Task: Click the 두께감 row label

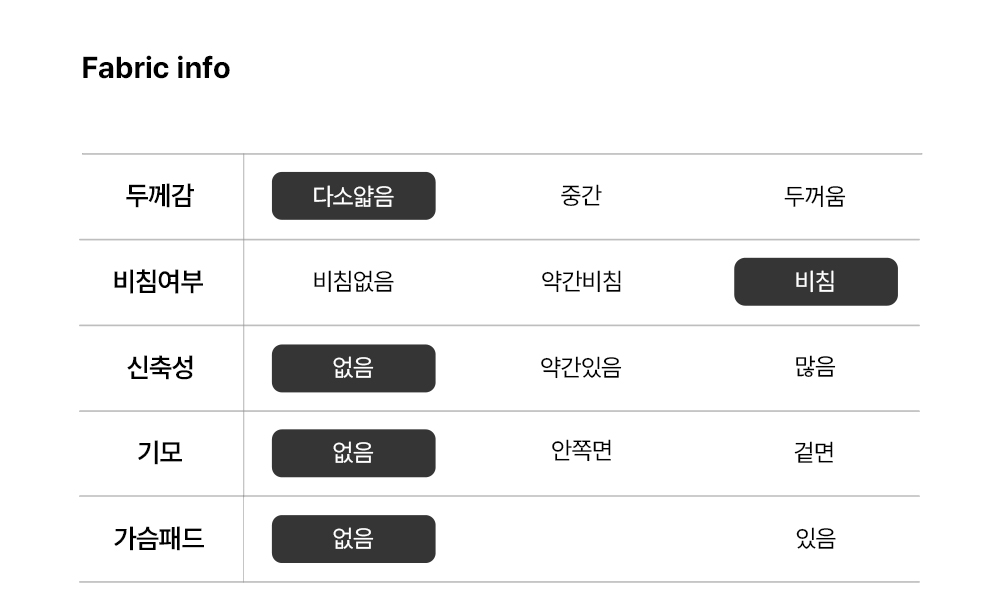Action: pos(159,195)
